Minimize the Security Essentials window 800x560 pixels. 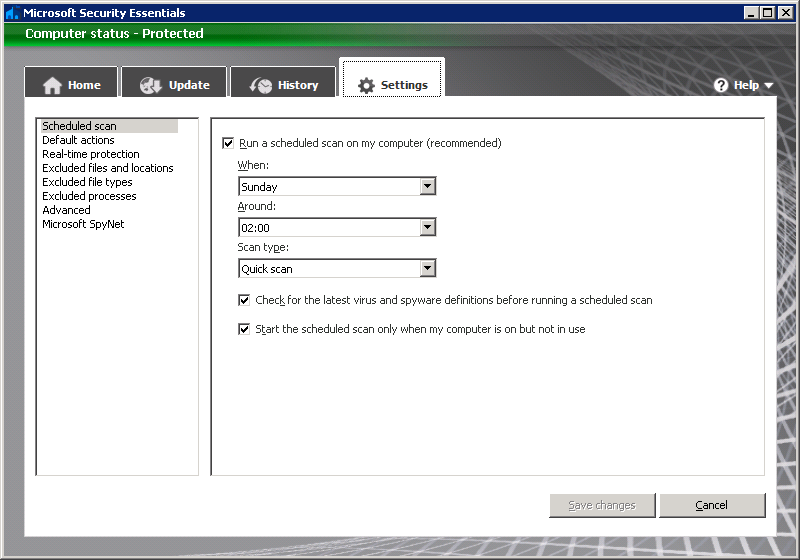coord(751,13)
